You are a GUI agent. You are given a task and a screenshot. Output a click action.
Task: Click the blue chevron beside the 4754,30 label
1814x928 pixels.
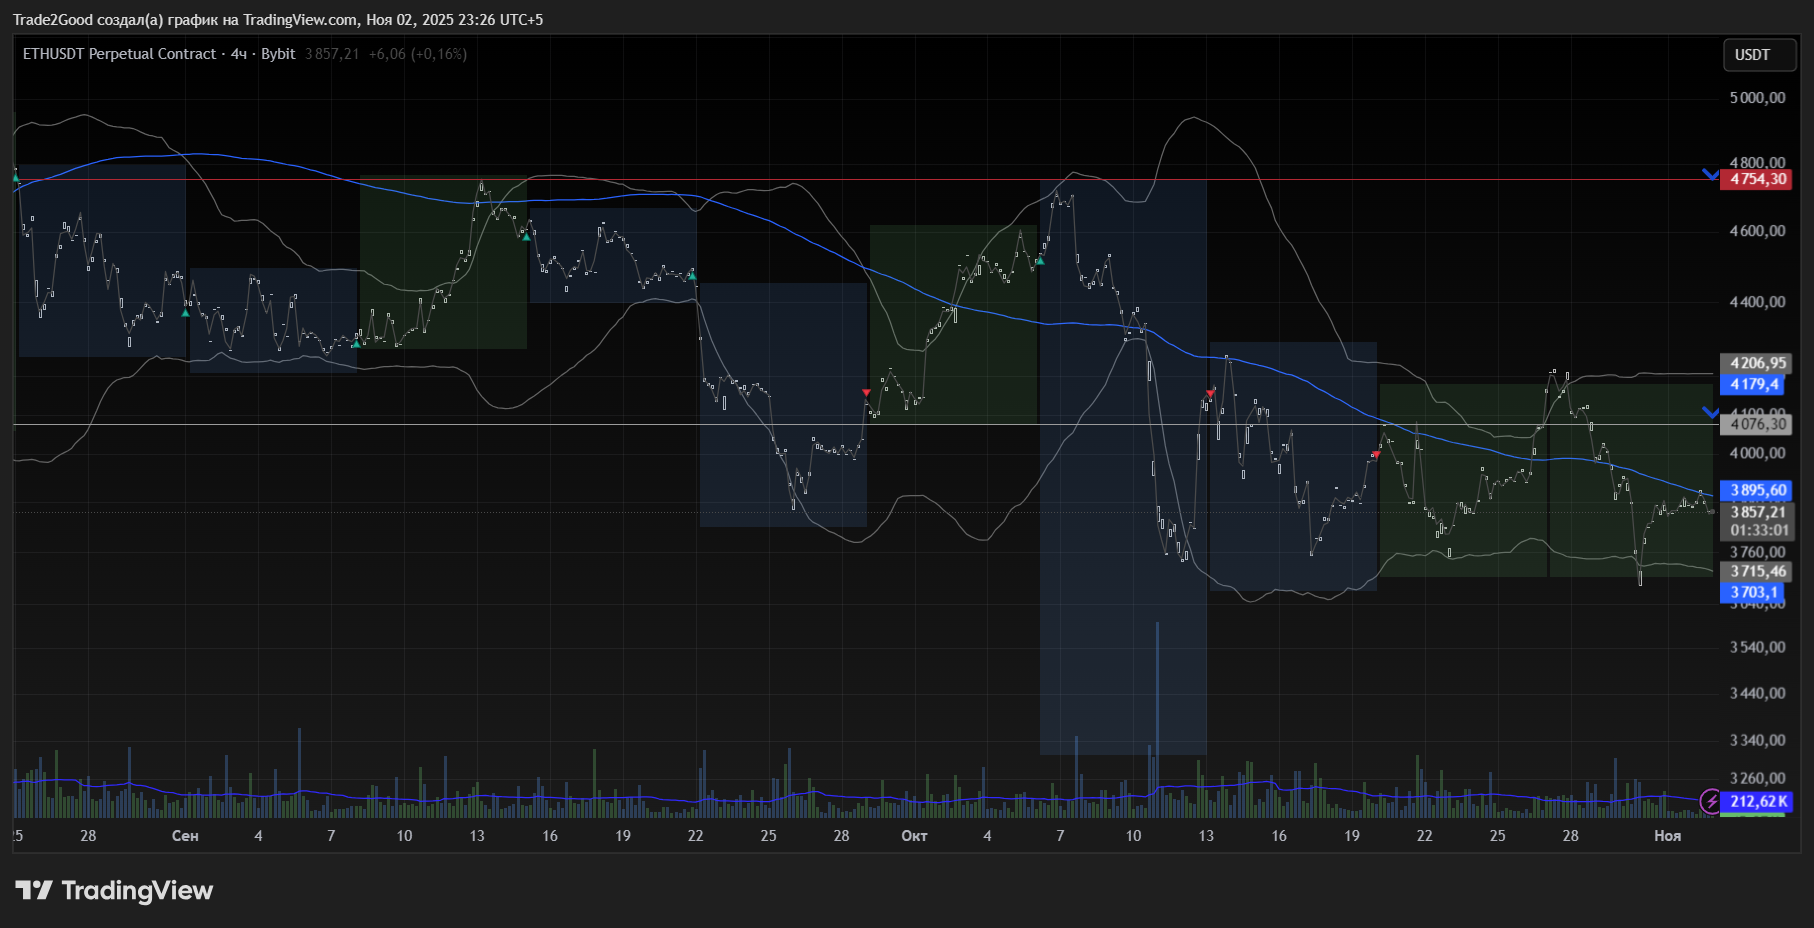(1710, 175)
